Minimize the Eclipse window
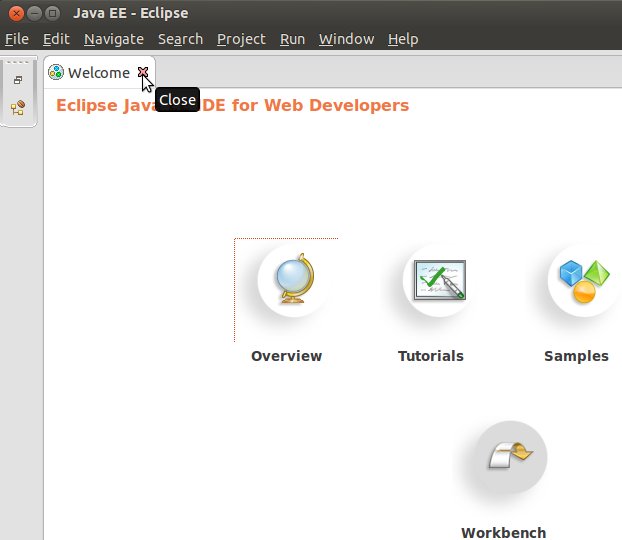The width and height of the screenshot is (622, 540). pyautogui.click(x=35, y=13)
